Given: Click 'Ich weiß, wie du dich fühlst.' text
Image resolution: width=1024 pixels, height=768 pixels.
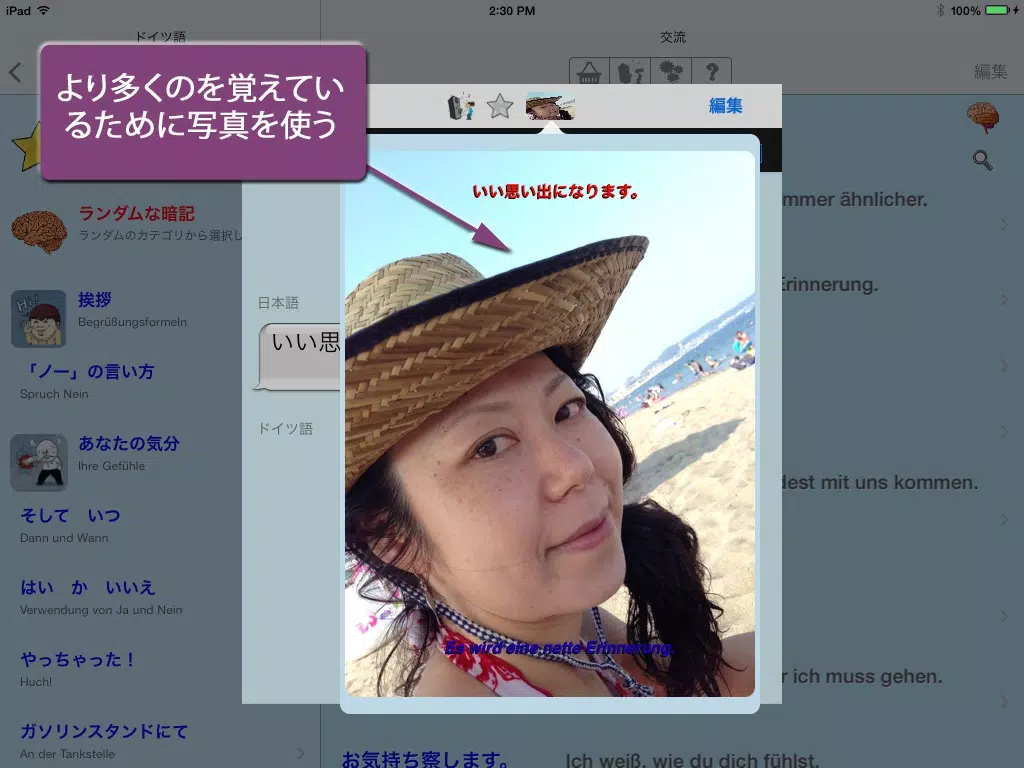Looking at the screenshot, I should (x=692, y=760).
